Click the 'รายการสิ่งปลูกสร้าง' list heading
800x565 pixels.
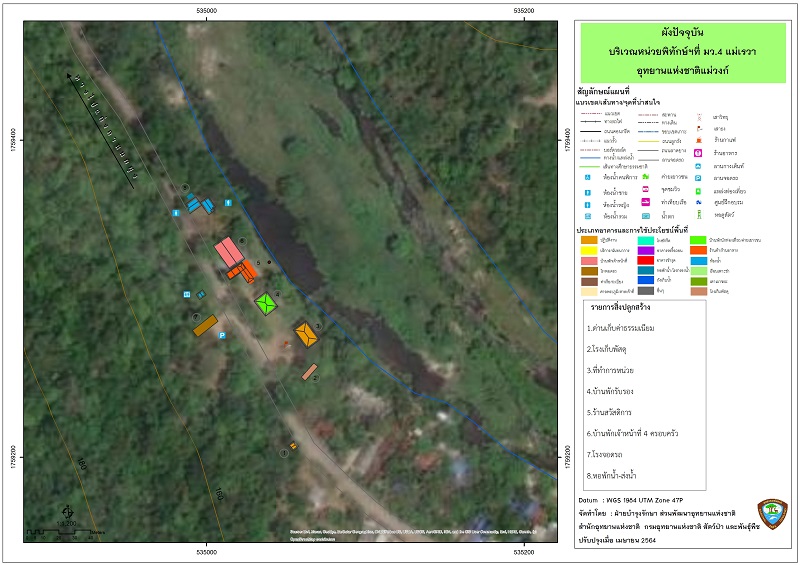point(620,307)
